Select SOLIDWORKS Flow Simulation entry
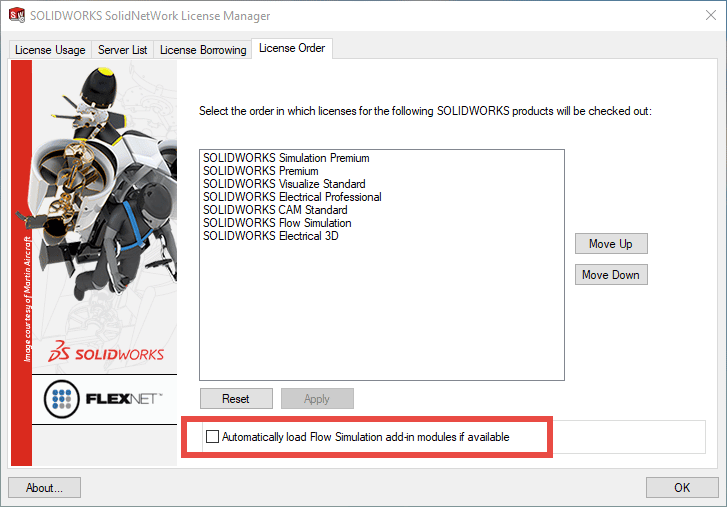Screen dimensions: 727x507 pyautogui.click(x=277, y=223)
